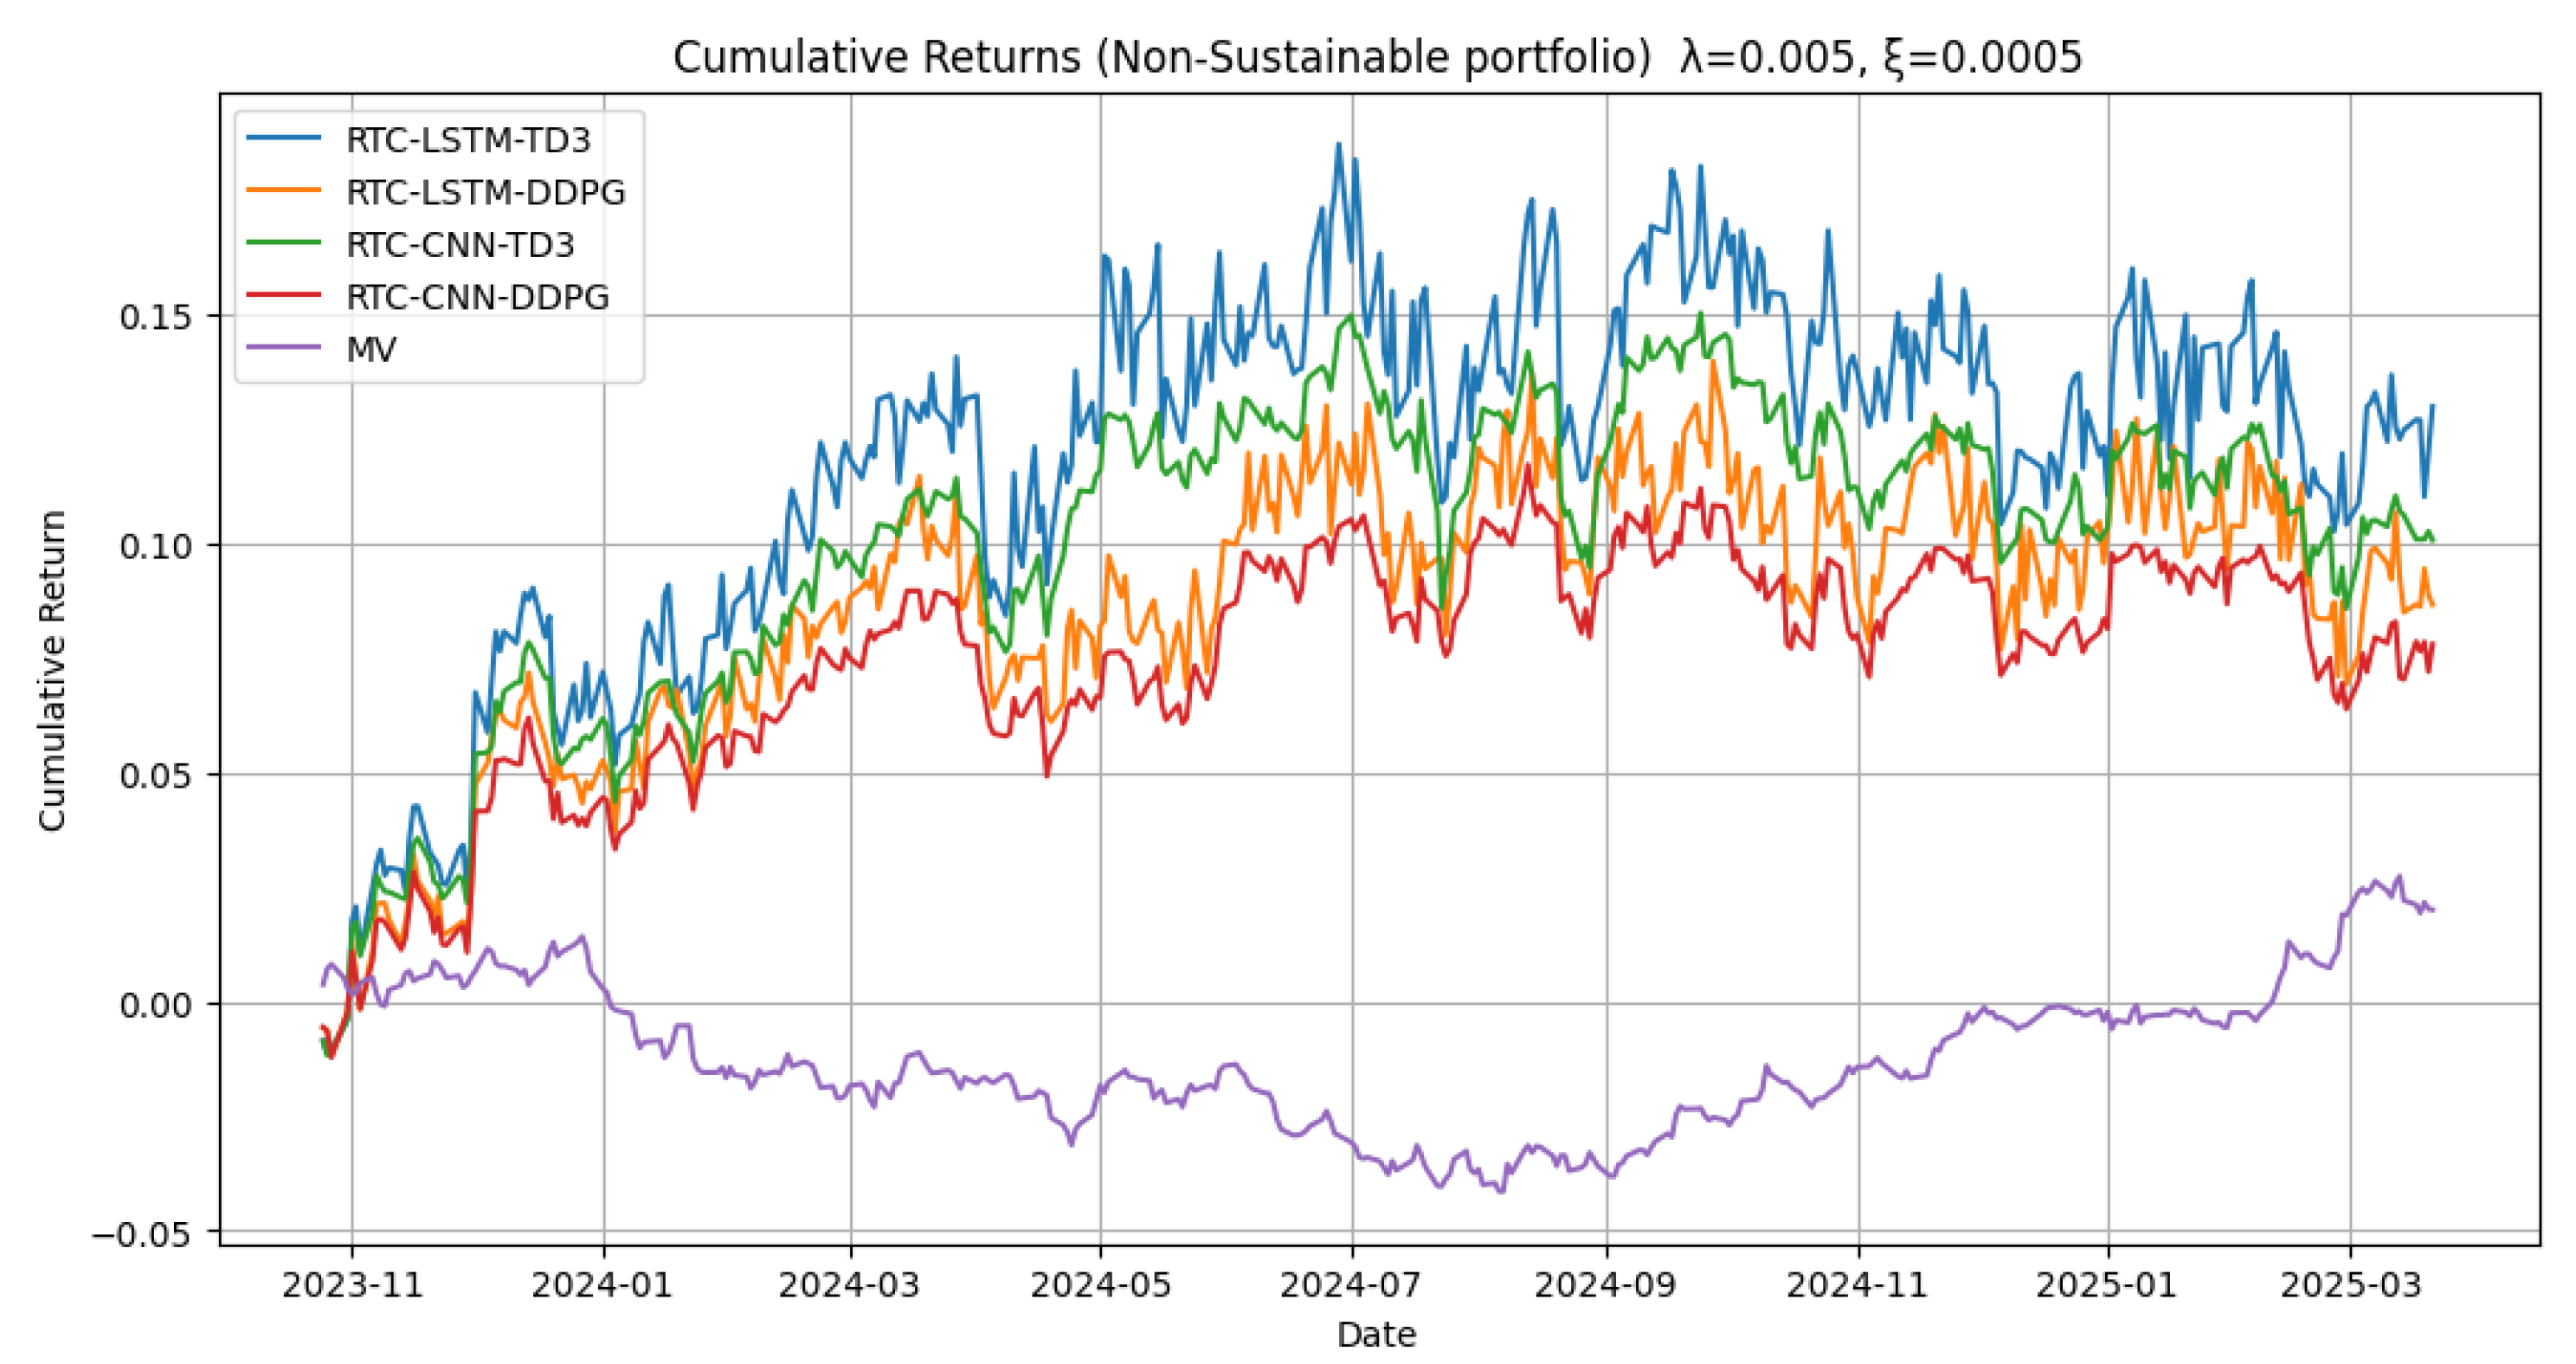Click the 0.00 y-axis tick label
The height and width of the screenshot is (1364, 2576).
(155, 1004)
